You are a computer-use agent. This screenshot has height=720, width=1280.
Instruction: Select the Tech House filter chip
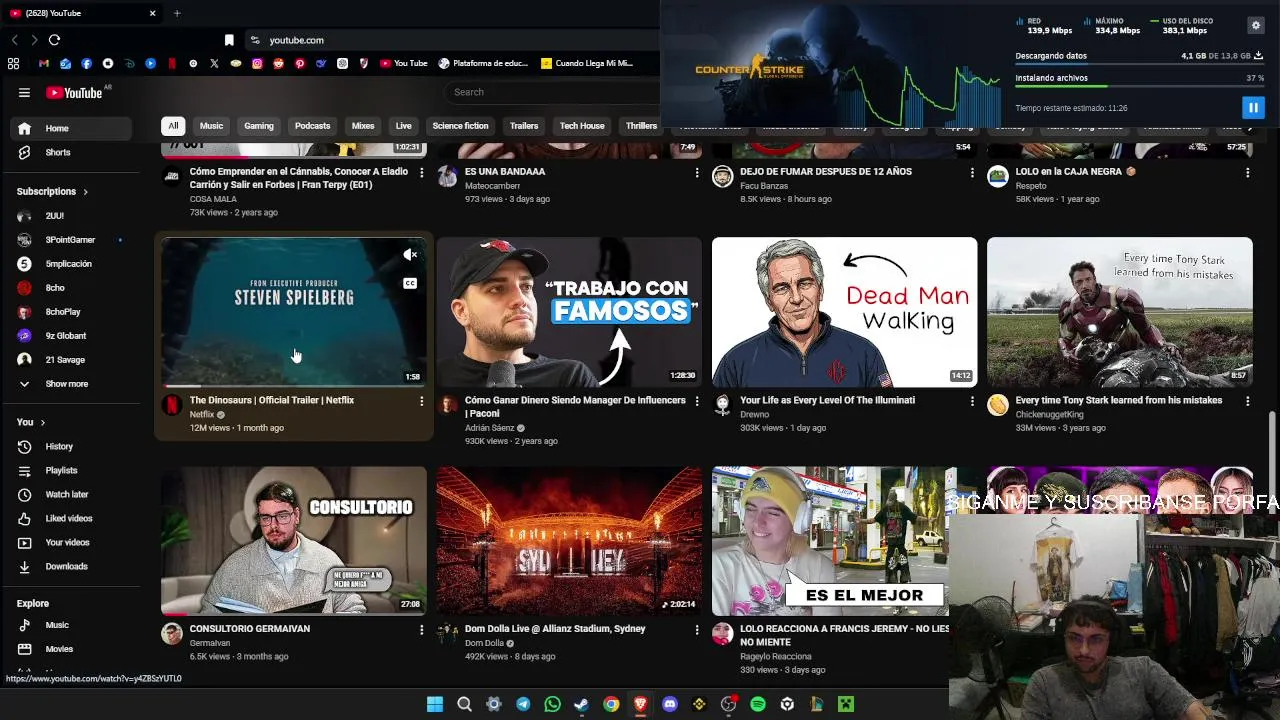582,126
